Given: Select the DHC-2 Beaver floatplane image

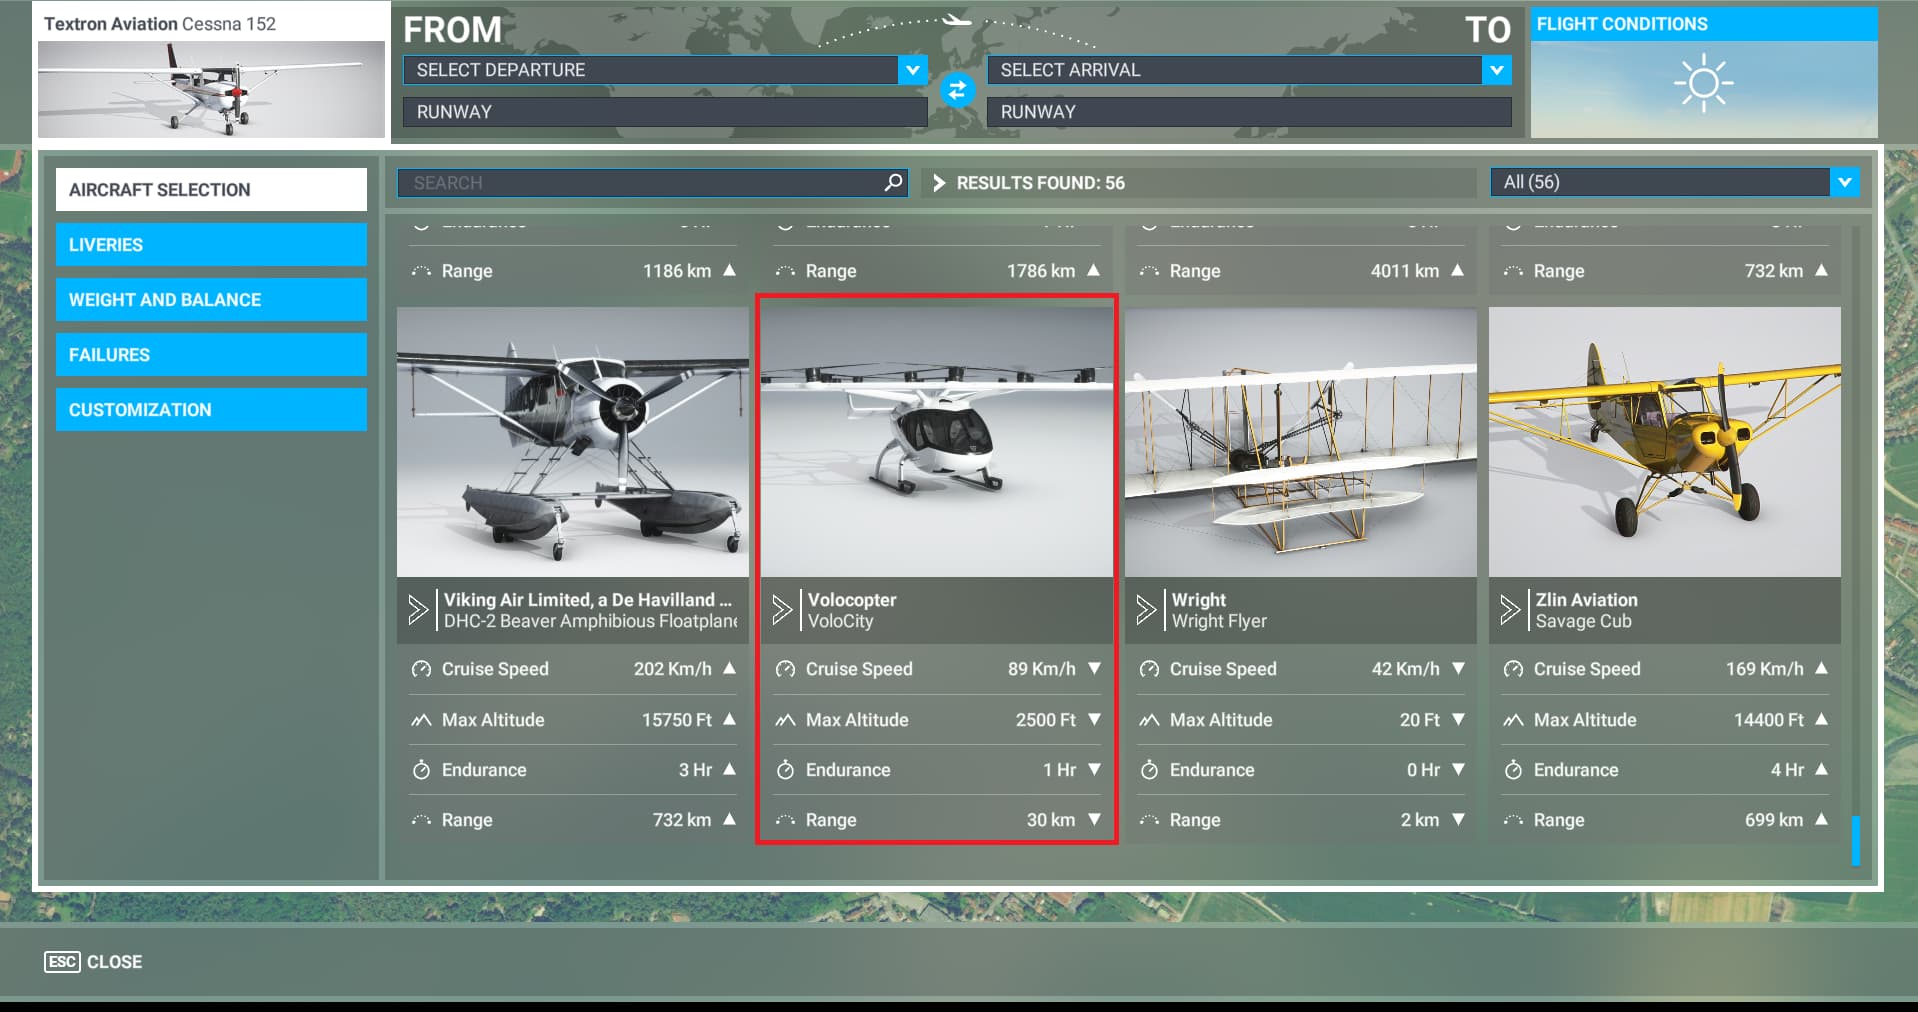Looking at the screenshot, I should click(573, 442).
